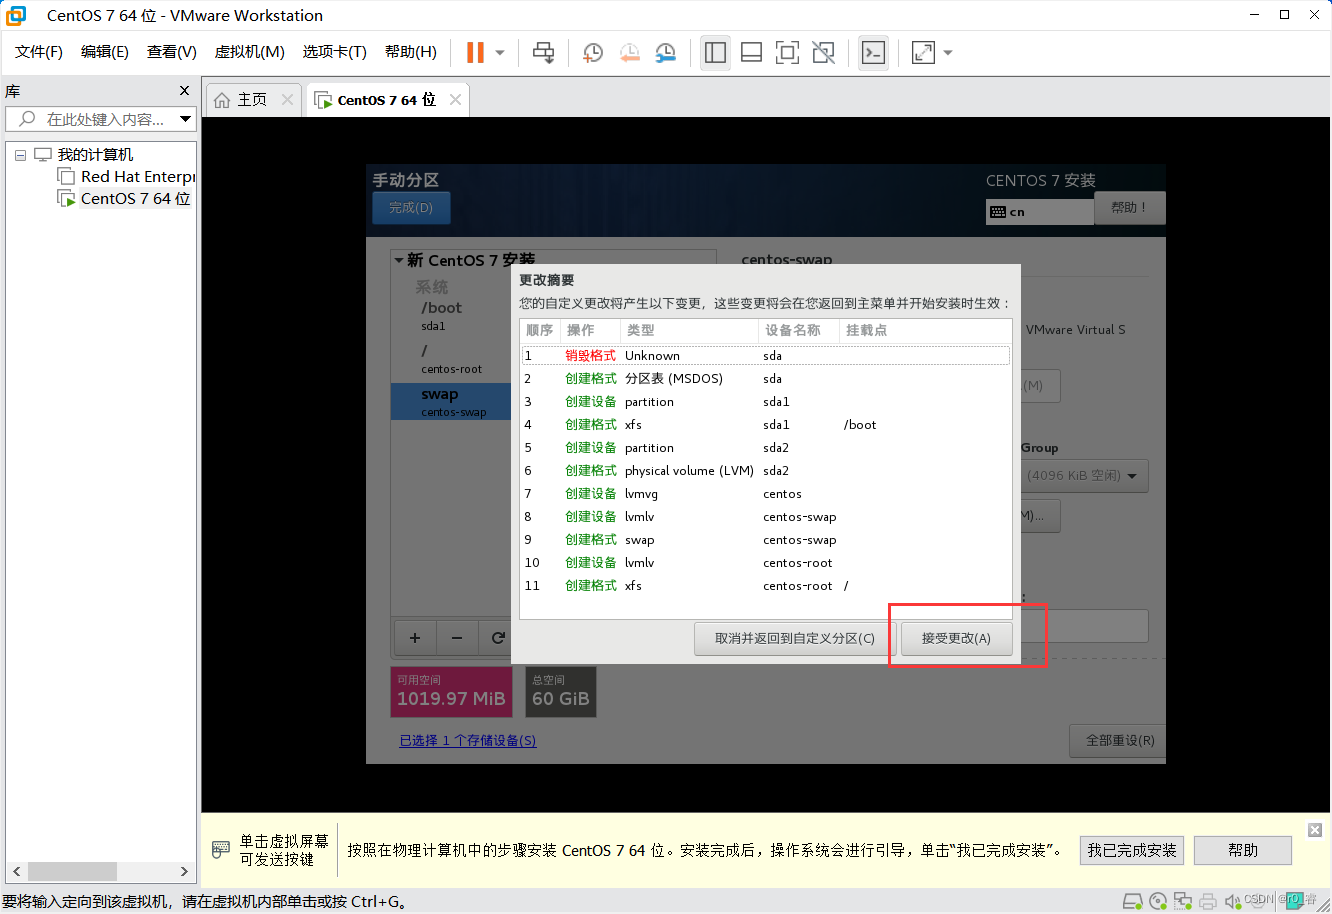1332x914 pixels.
Task: Remove mount point with minus button
Action: (457, 638)
